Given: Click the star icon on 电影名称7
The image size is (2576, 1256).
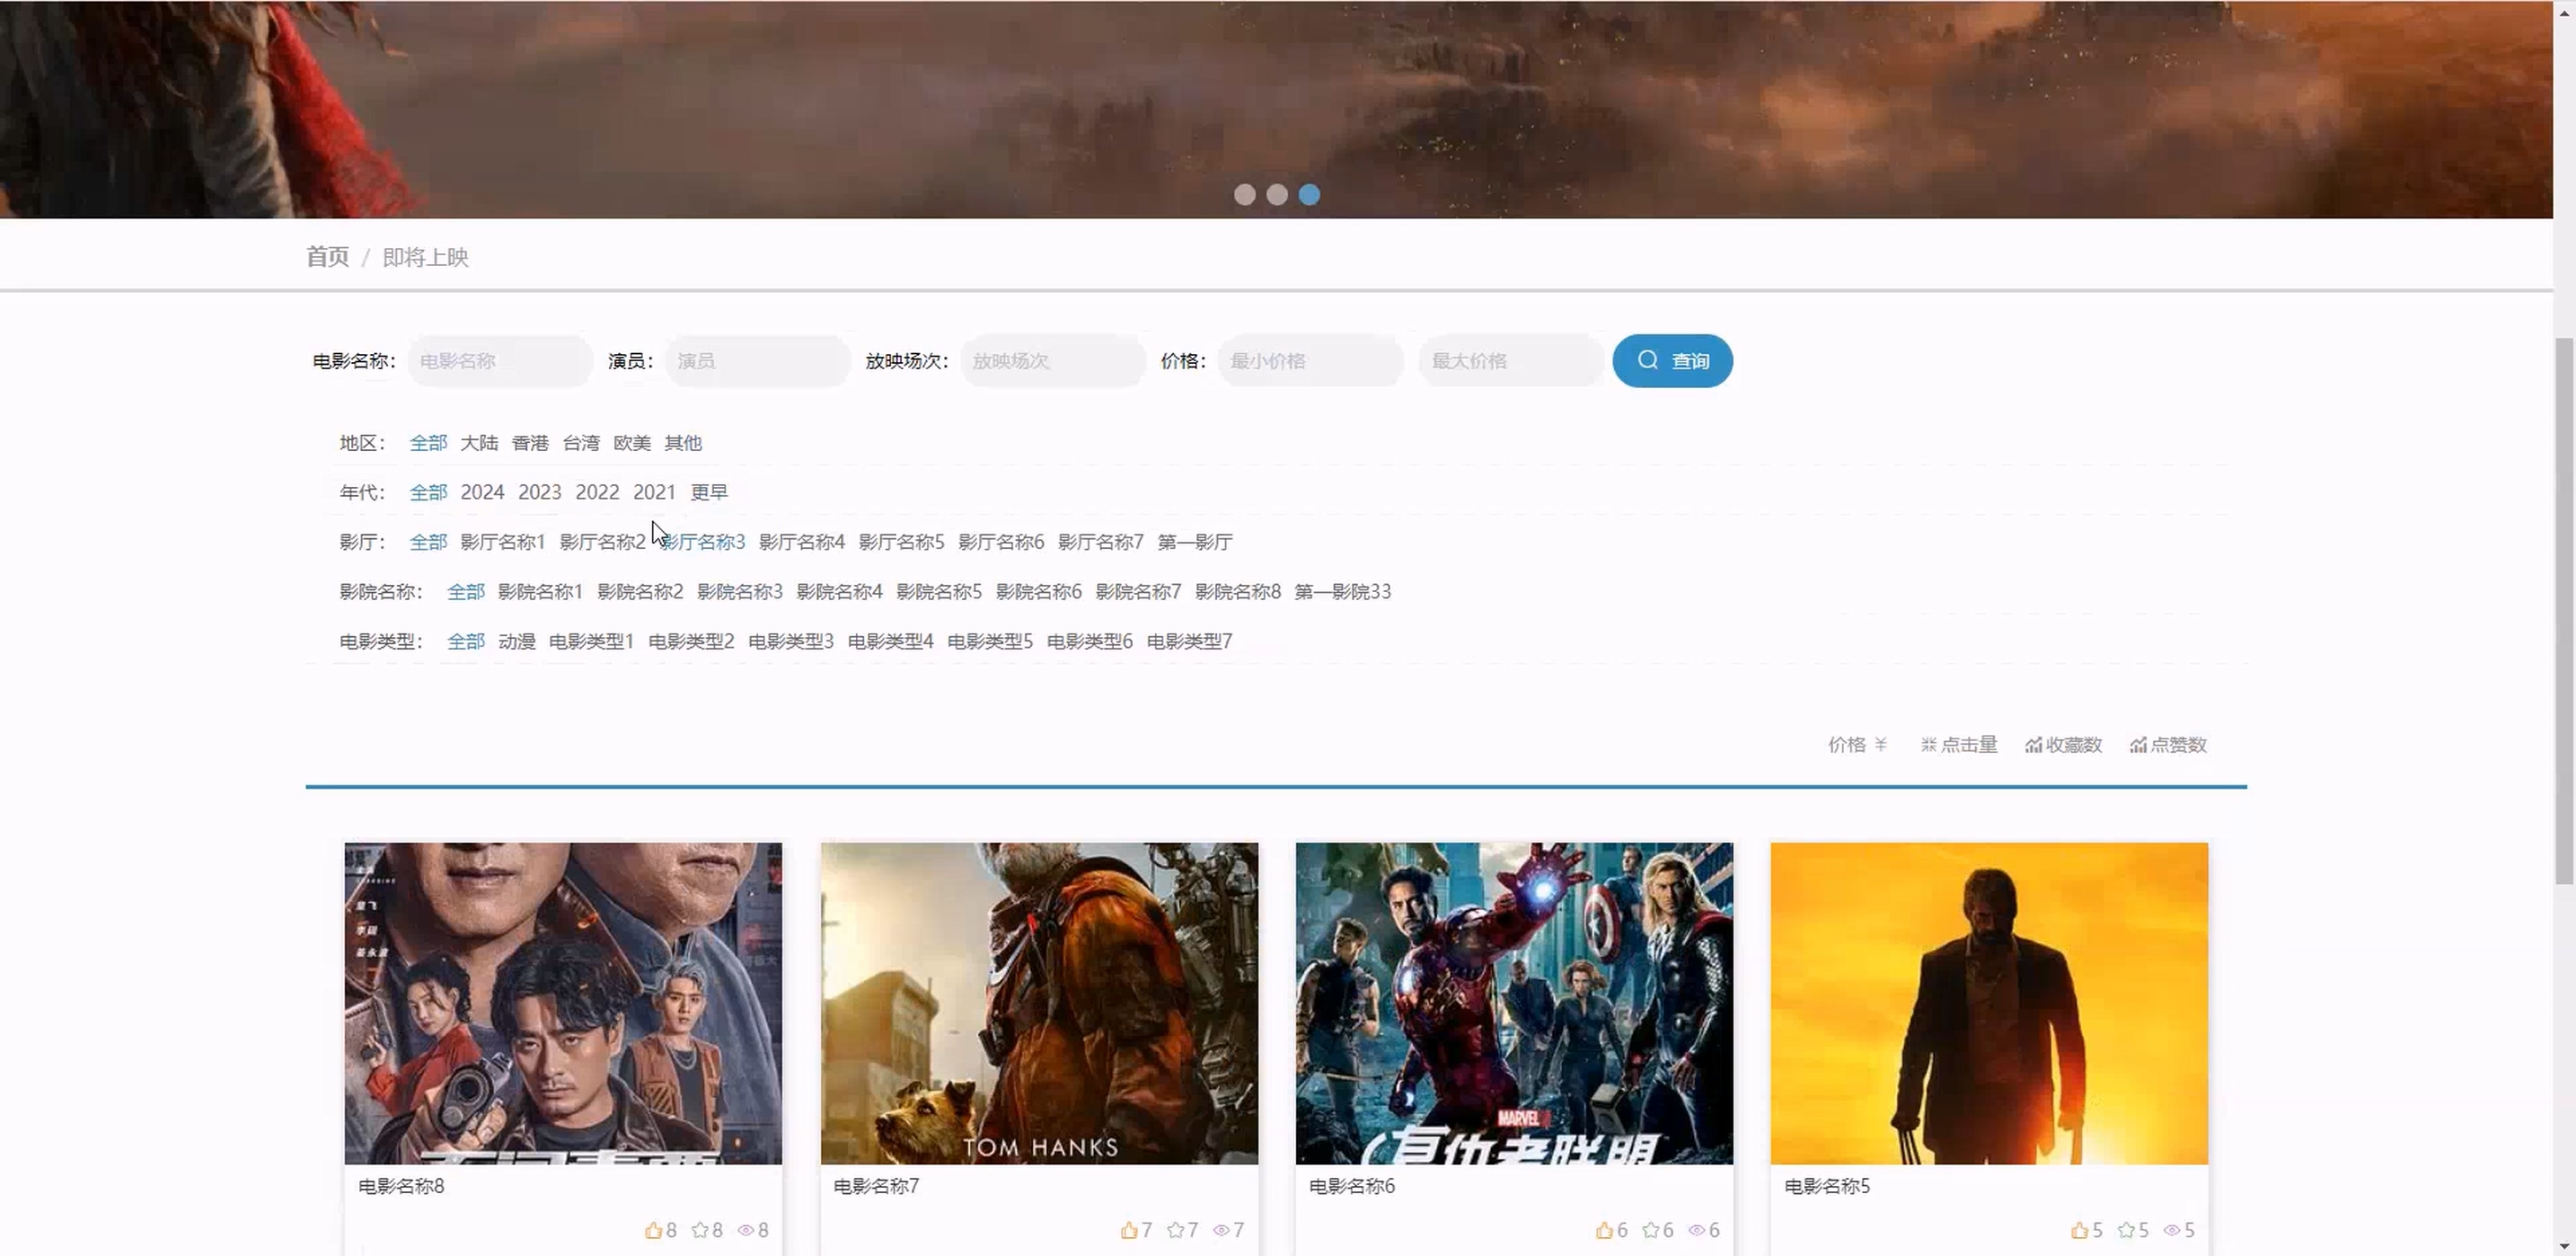Looking at the screenshot, I should (1176, 1230).
